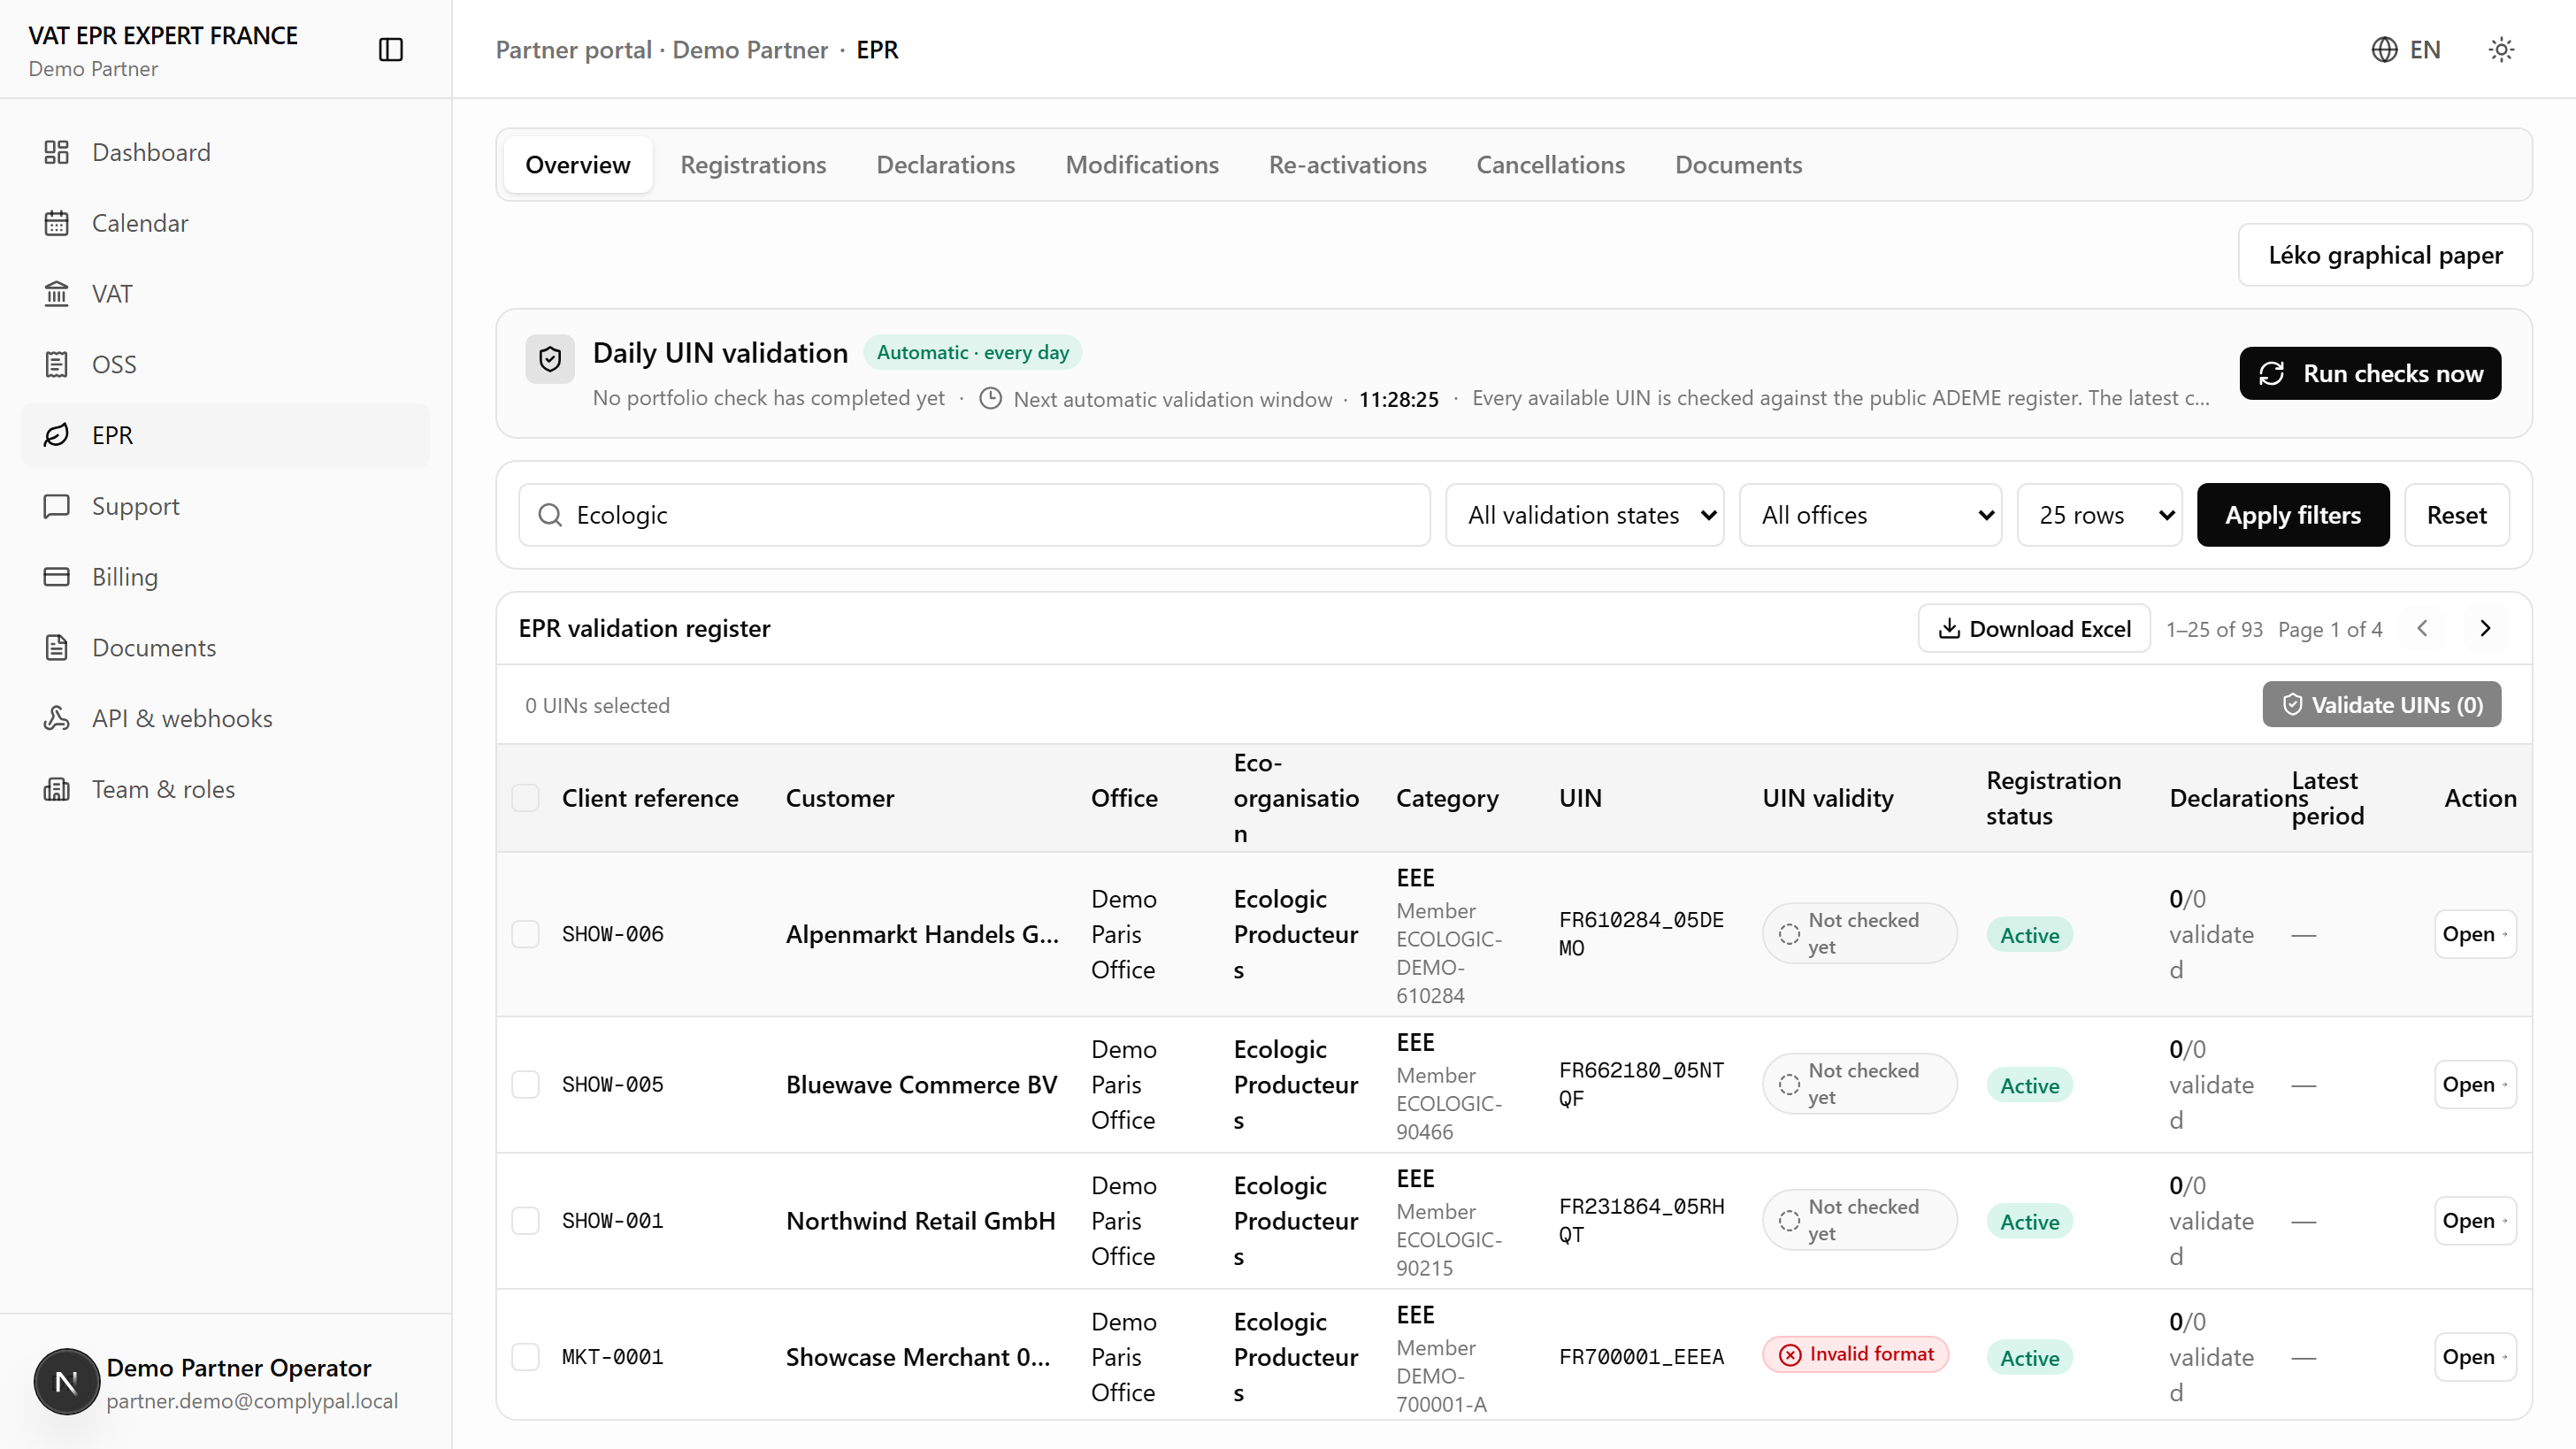Expand the All validation states dropdown
Screen dimensions: 2576x1449
1584,515
